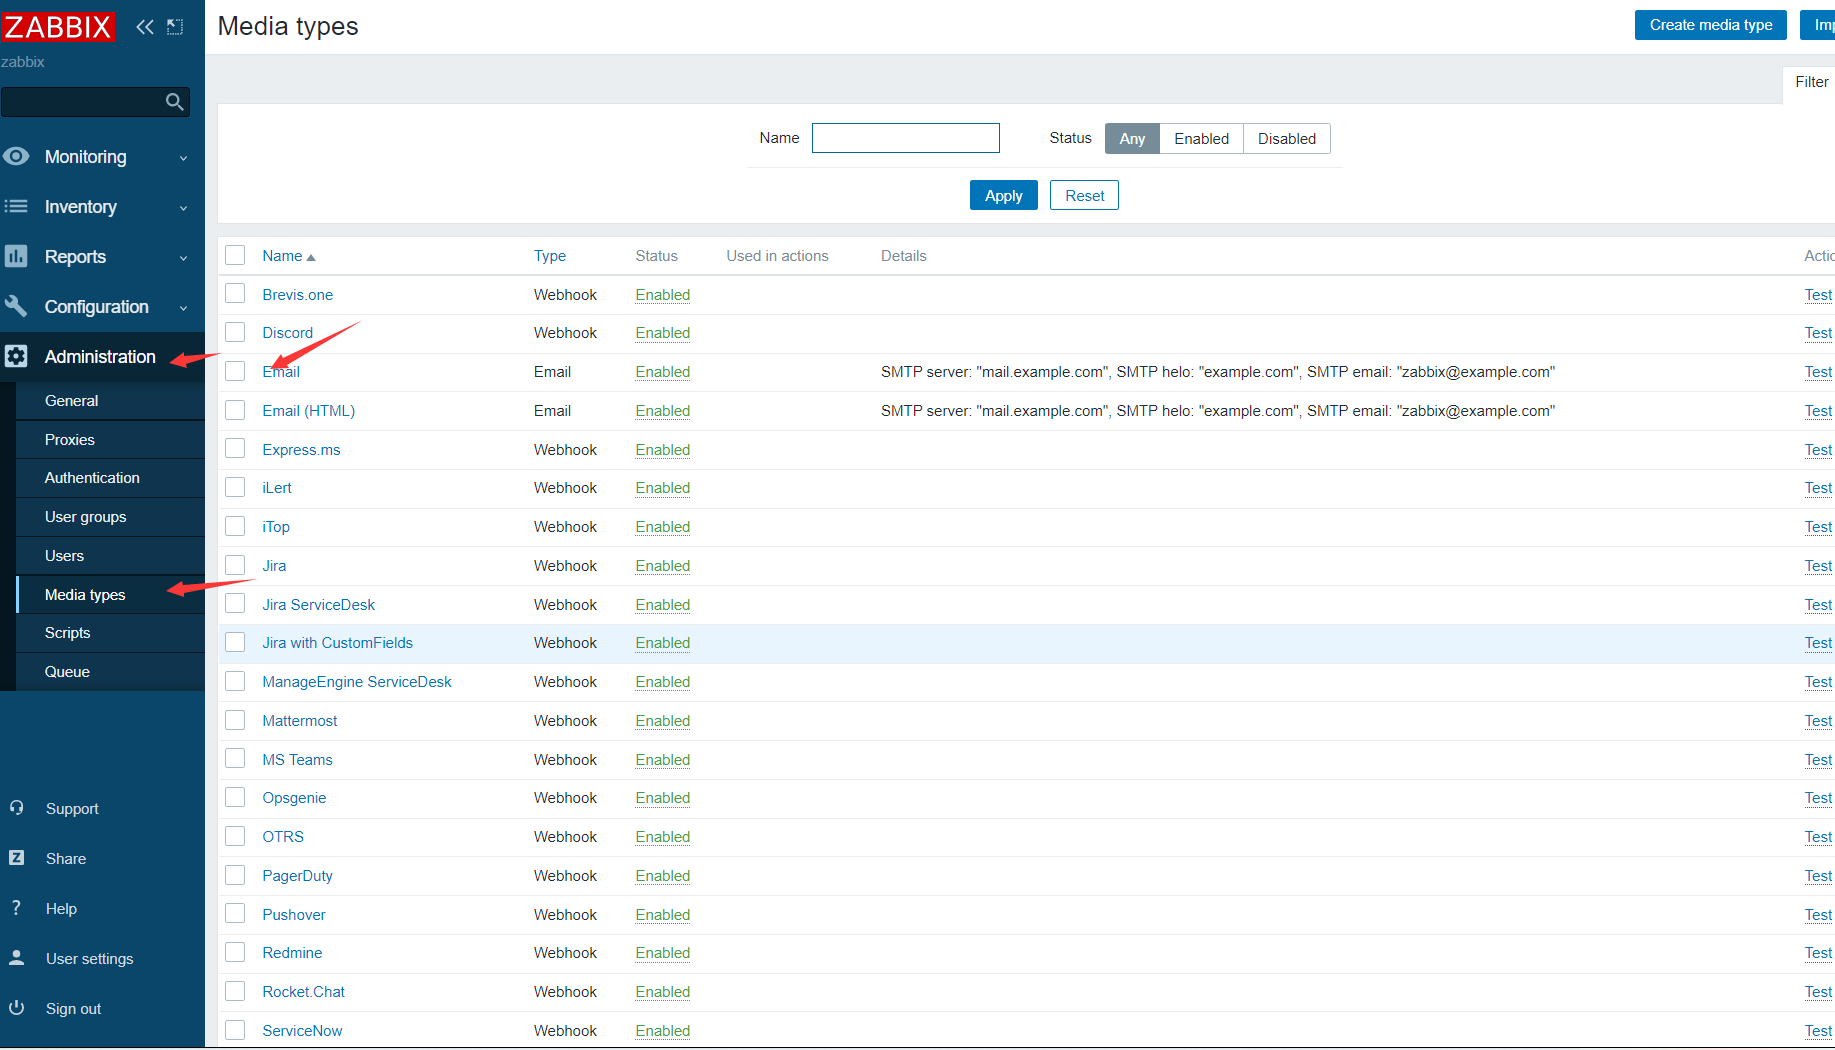Open the Pushover media type
1835x1050 pixels.
point(293,914)
